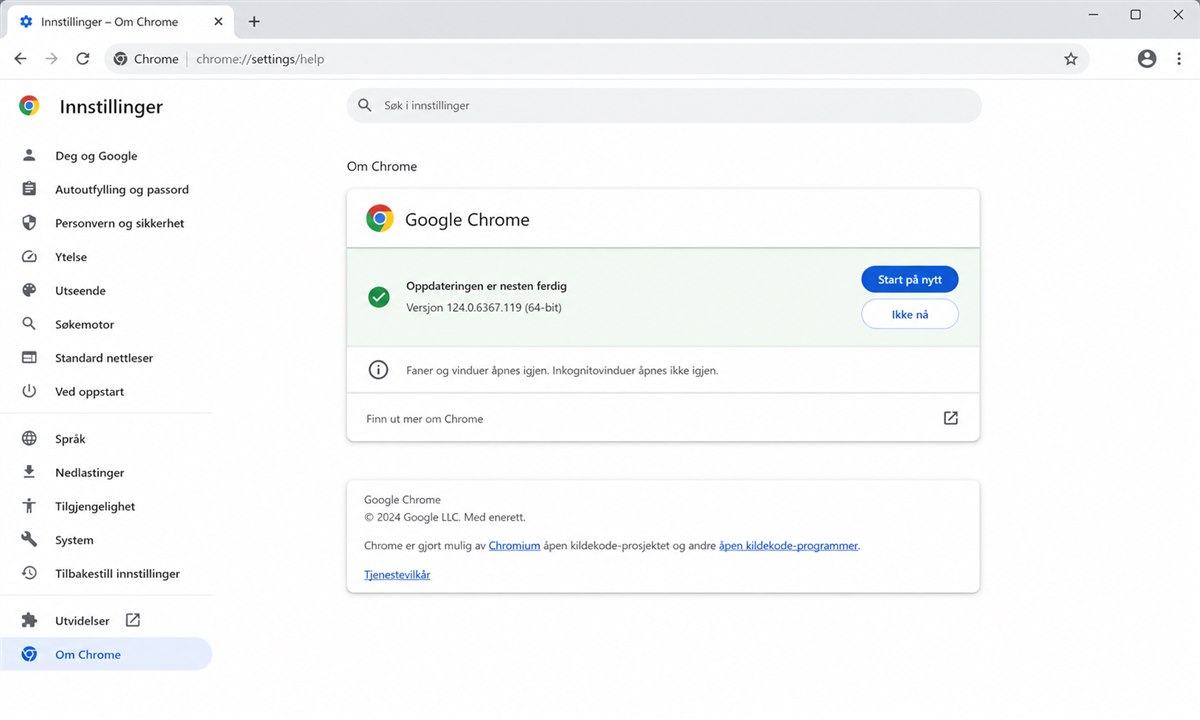Click the Søk i innstillinger search field
The width and height of the screenshot is (1200, 720).
coord(664,105)
